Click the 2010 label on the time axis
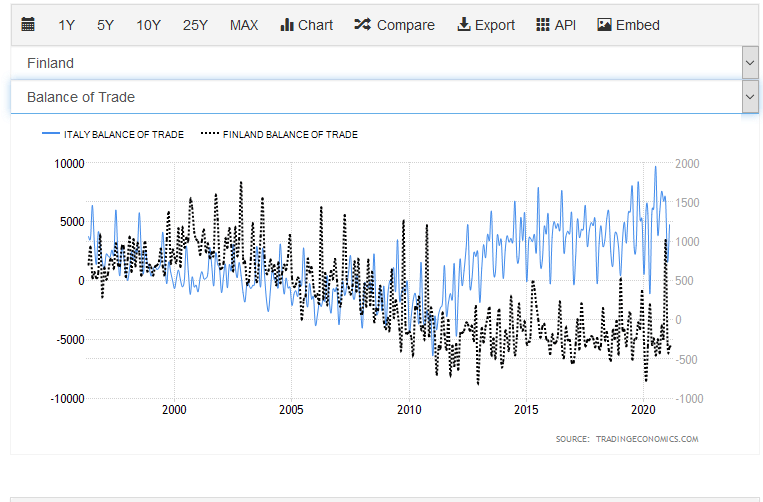This screenshot has height=502, width=763. click(409, 410)
